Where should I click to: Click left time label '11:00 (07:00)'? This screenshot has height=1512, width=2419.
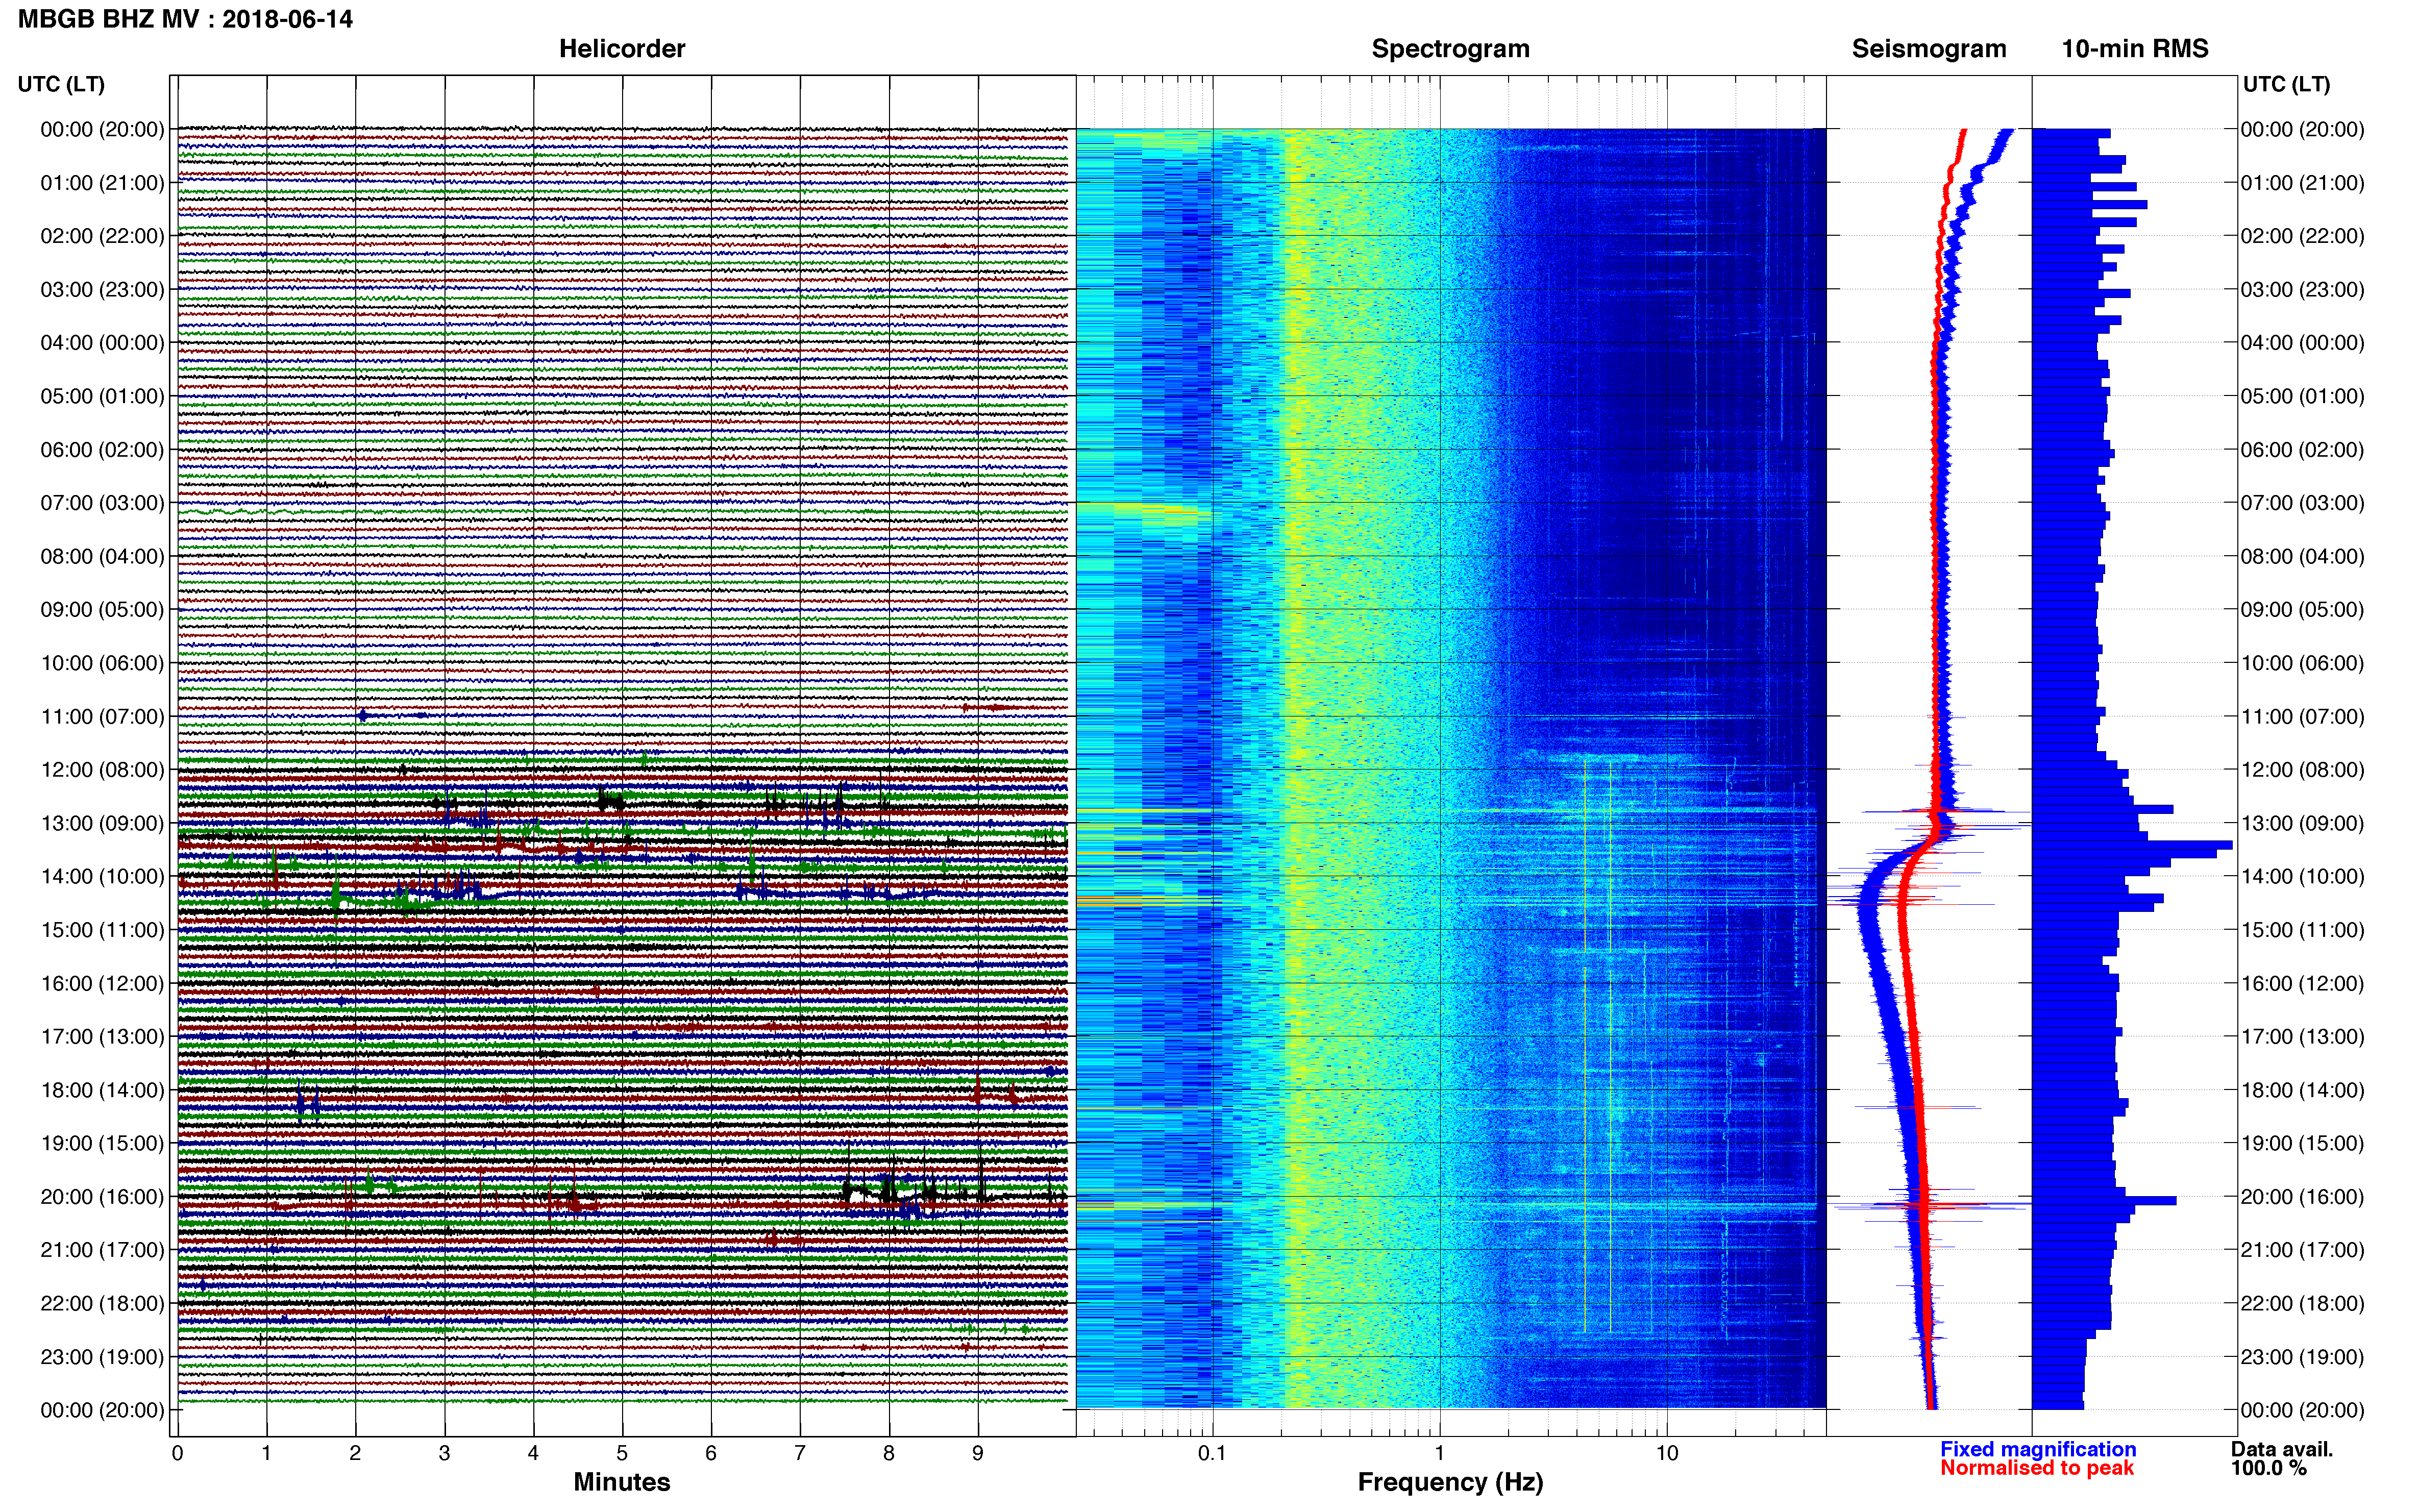pyautogui.click(x=102, y=717)
